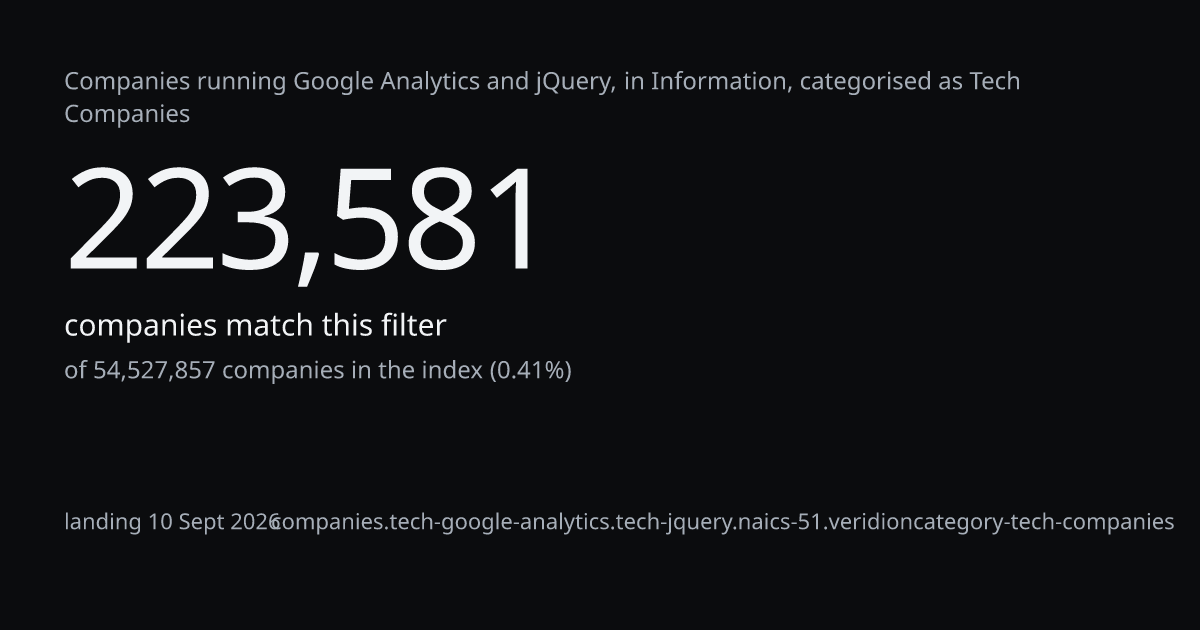The image size is (1200, 630).
Task: Click the 'Companies running' heading start
Action: (x=176, y=82)
